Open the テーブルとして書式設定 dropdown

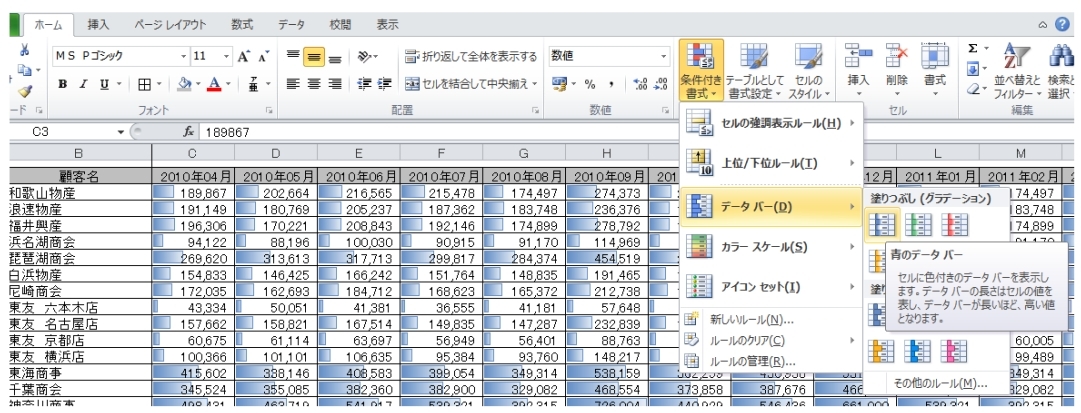(x=753, y=71)
